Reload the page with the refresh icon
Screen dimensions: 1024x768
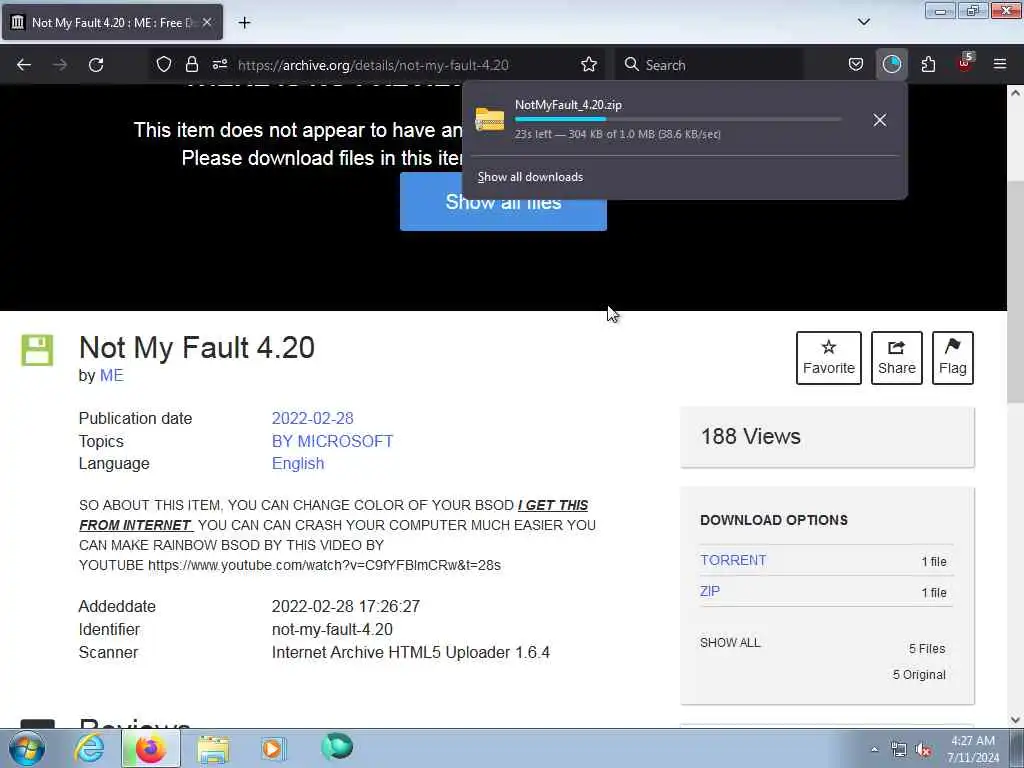pyautogui.click(x=96, y=65)
